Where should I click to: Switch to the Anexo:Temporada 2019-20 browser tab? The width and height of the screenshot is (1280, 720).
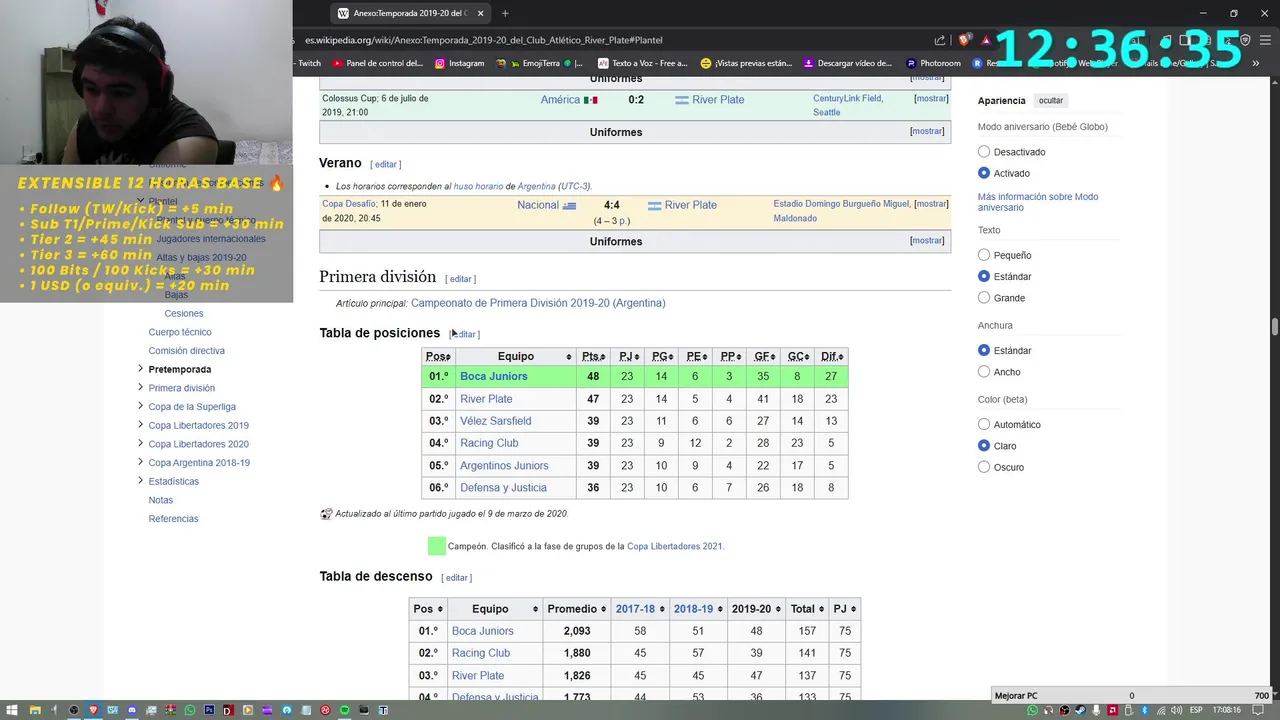point(410,13)
